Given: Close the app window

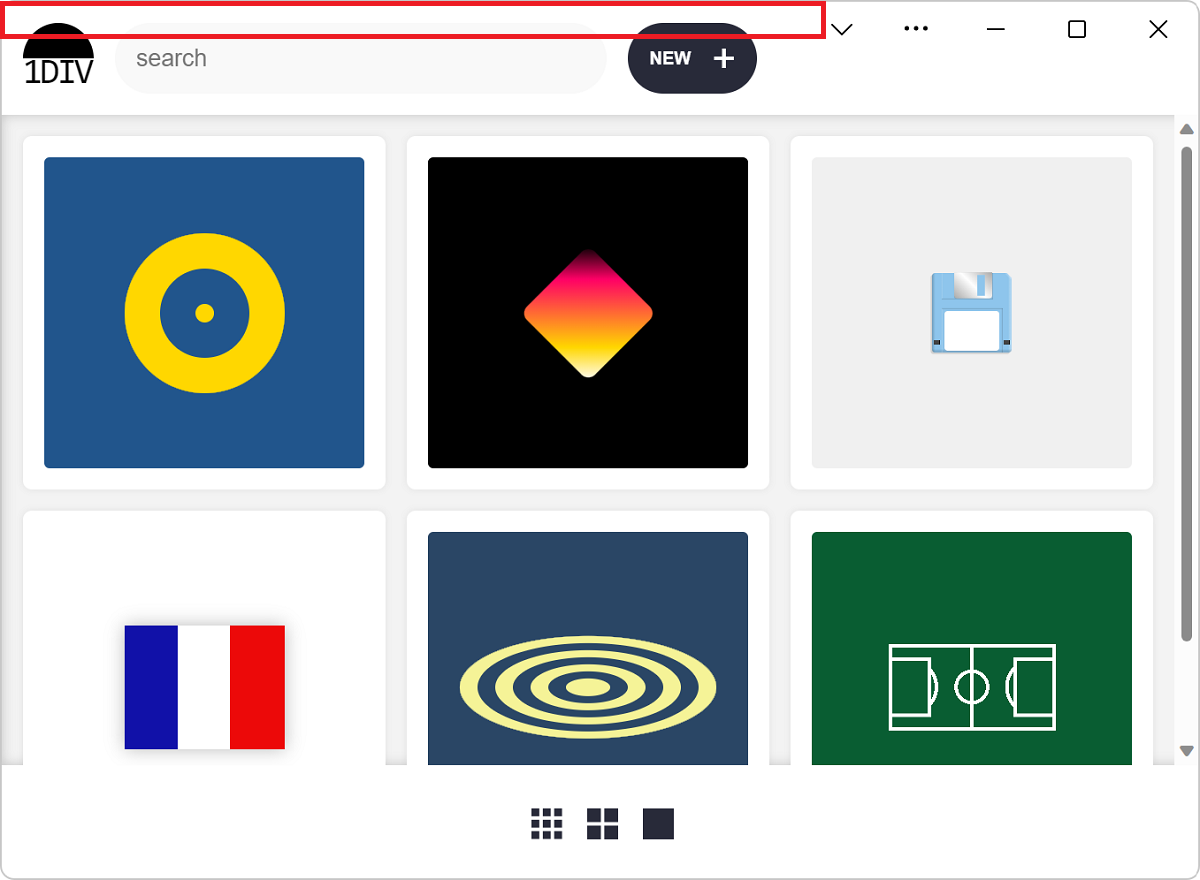Looking at the screenshot, I should click(1158, 29).
